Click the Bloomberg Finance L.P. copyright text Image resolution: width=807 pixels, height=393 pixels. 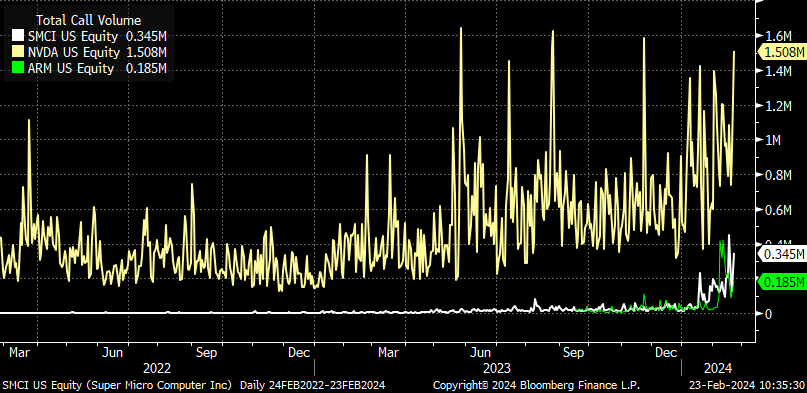pyautogui.click(x=537, y=385)
